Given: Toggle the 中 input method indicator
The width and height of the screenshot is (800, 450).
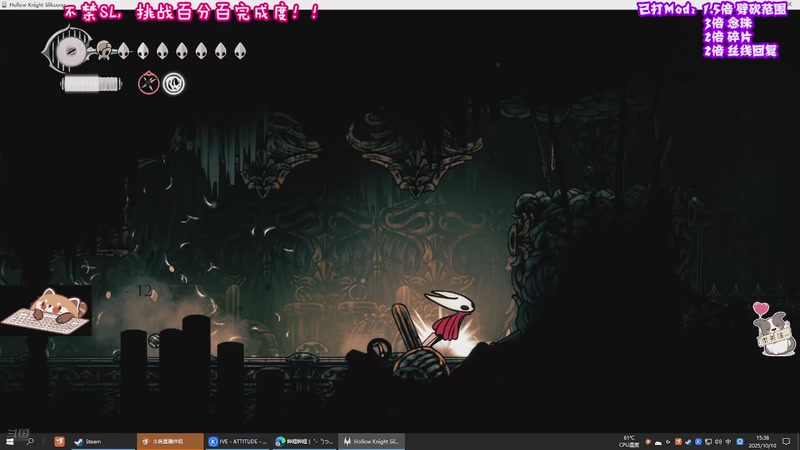Looking at the screenshot, I should [x=728, y=442].
